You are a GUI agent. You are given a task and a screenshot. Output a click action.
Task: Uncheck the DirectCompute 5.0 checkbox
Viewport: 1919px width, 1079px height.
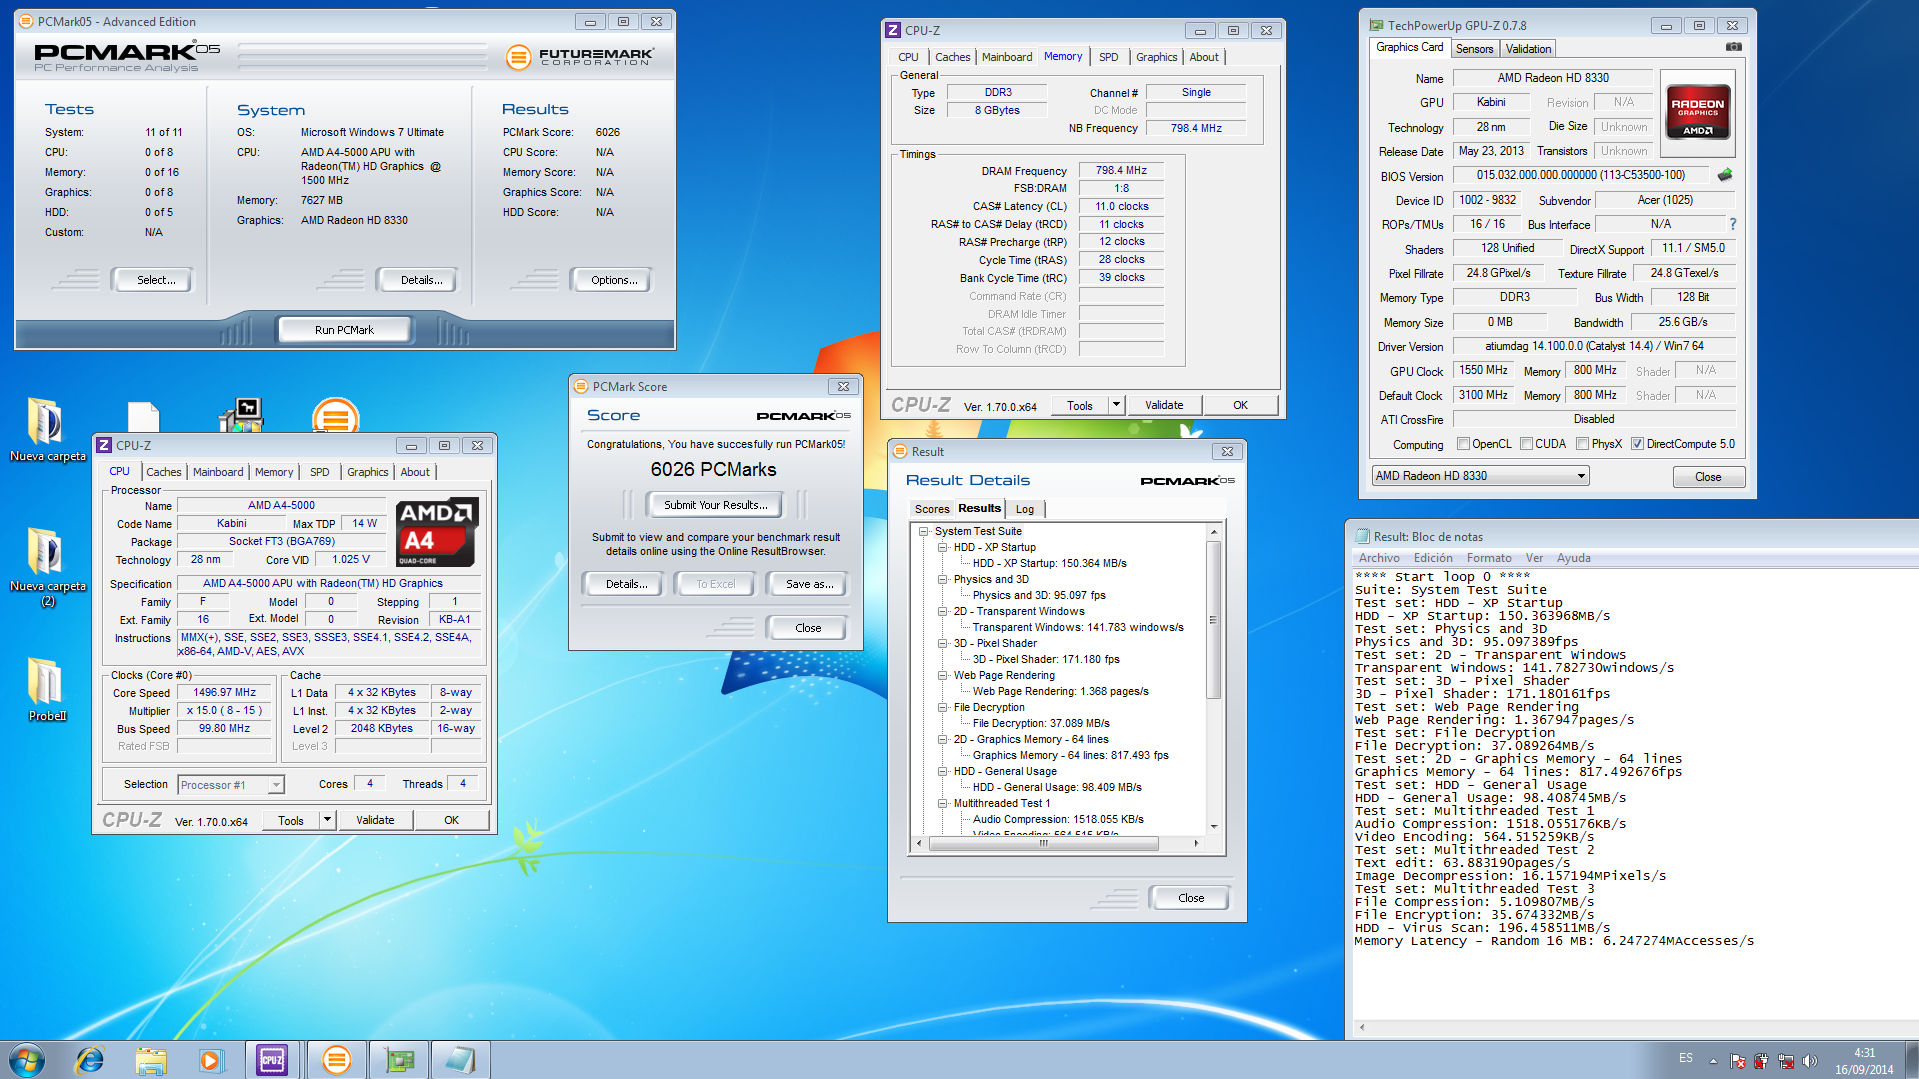[1637, 444]
